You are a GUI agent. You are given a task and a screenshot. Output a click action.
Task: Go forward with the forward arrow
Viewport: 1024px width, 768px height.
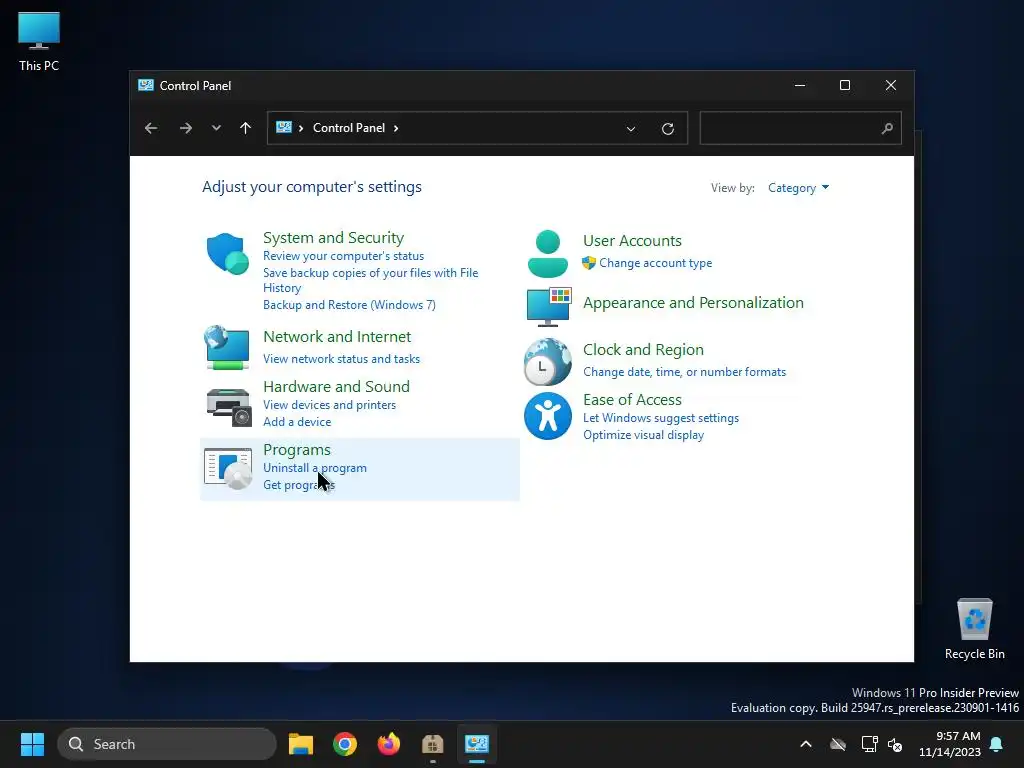[x=185, y=128]
